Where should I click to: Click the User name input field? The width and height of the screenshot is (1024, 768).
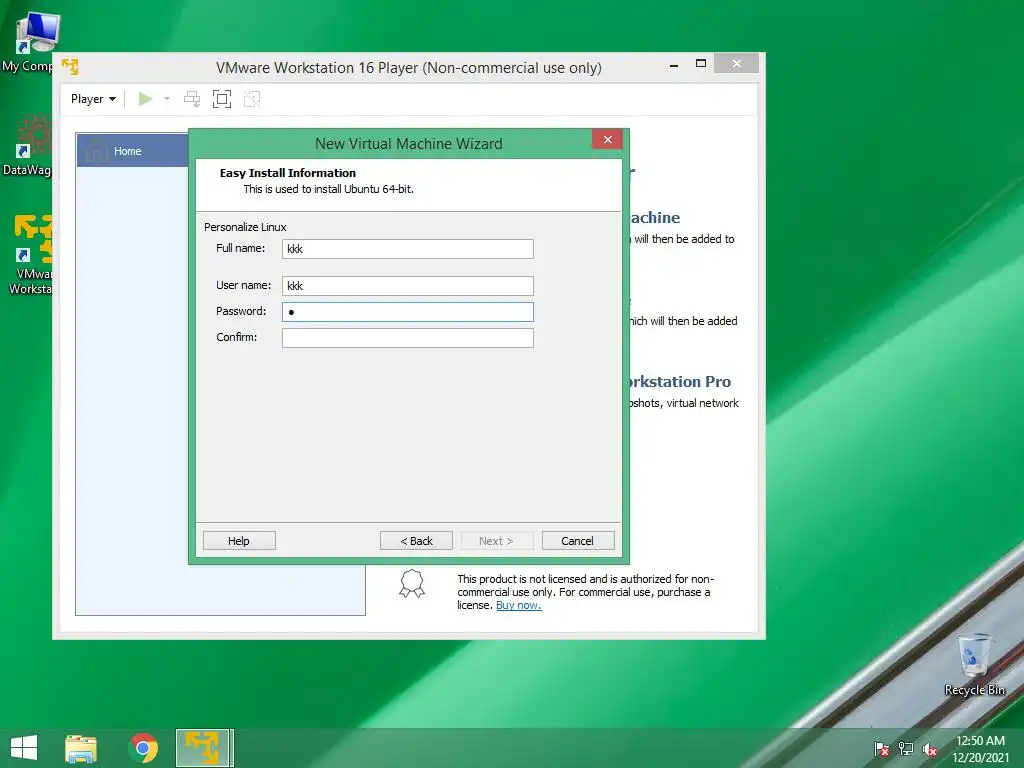coord(408,286)
